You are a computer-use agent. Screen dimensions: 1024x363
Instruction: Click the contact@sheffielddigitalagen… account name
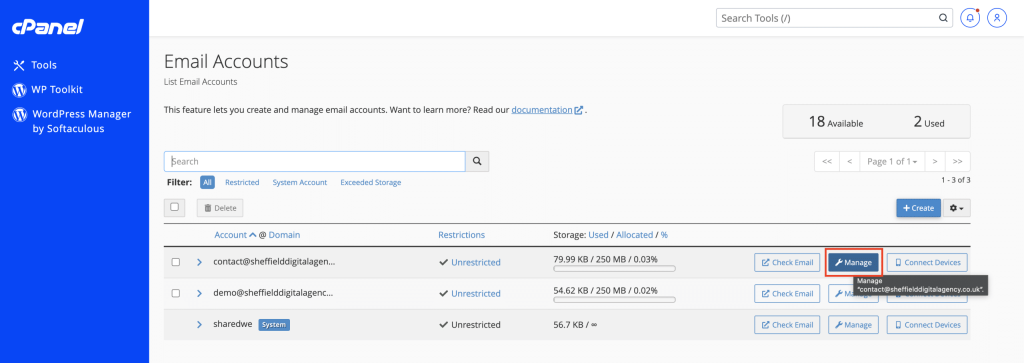pos(274,262)
